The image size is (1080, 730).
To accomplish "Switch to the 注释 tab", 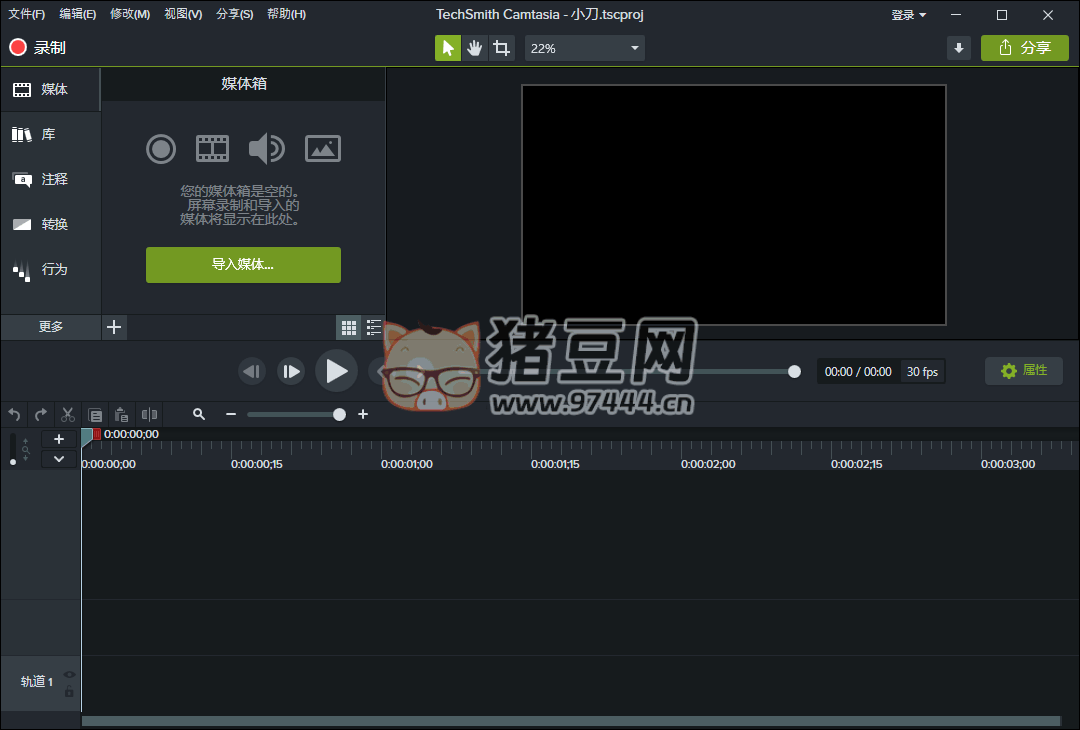I will 51,180.
